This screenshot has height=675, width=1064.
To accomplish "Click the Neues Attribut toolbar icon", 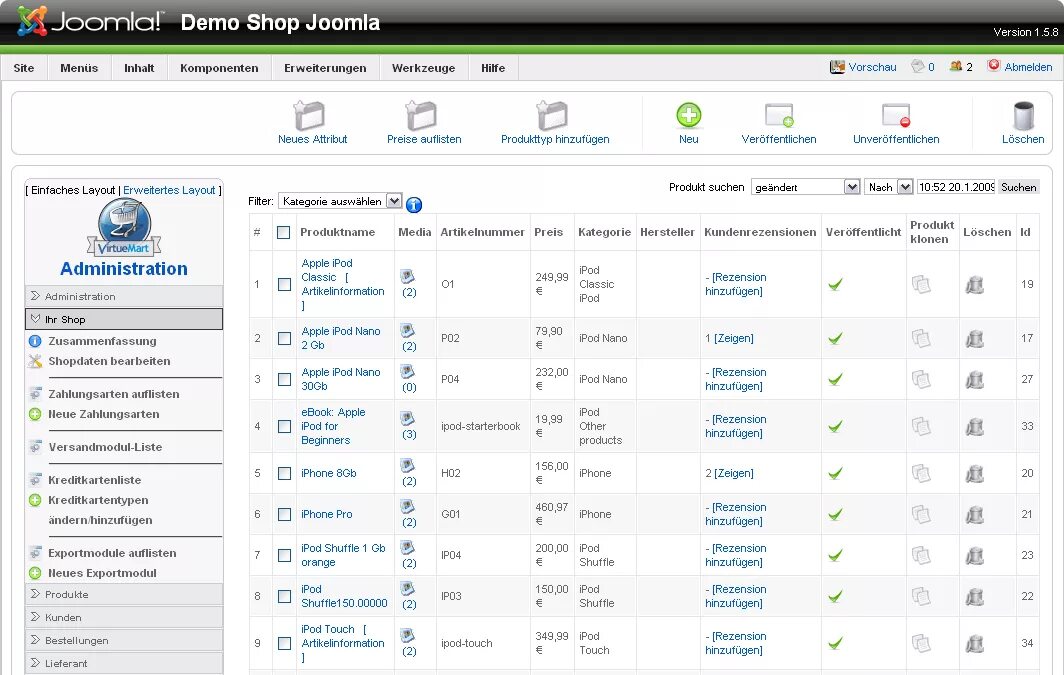I will 311,116.
